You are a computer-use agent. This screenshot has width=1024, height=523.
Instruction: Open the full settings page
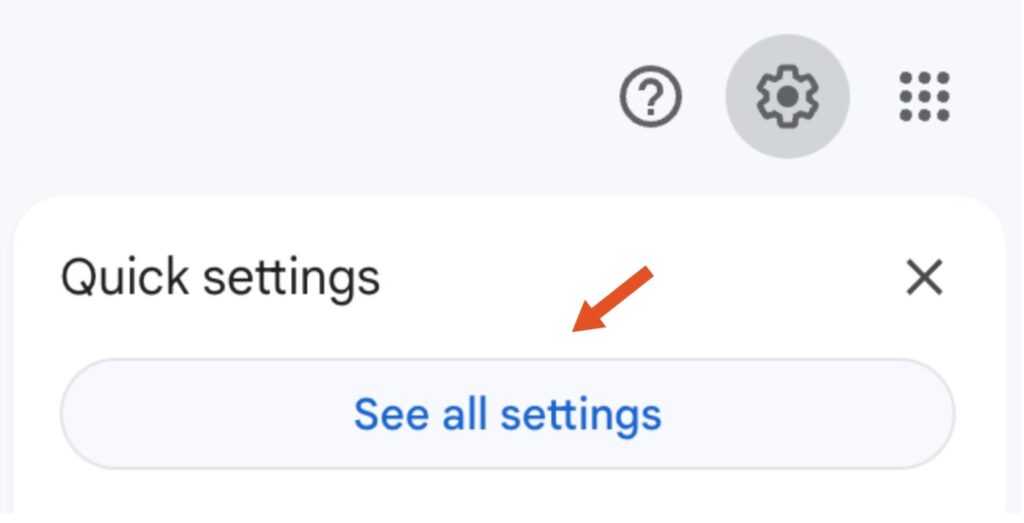(507, 413)
